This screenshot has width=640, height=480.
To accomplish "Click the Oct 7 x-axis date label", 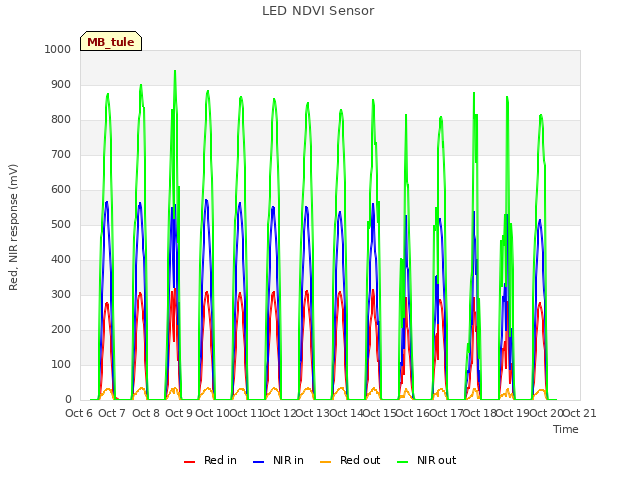I will 112,413.
